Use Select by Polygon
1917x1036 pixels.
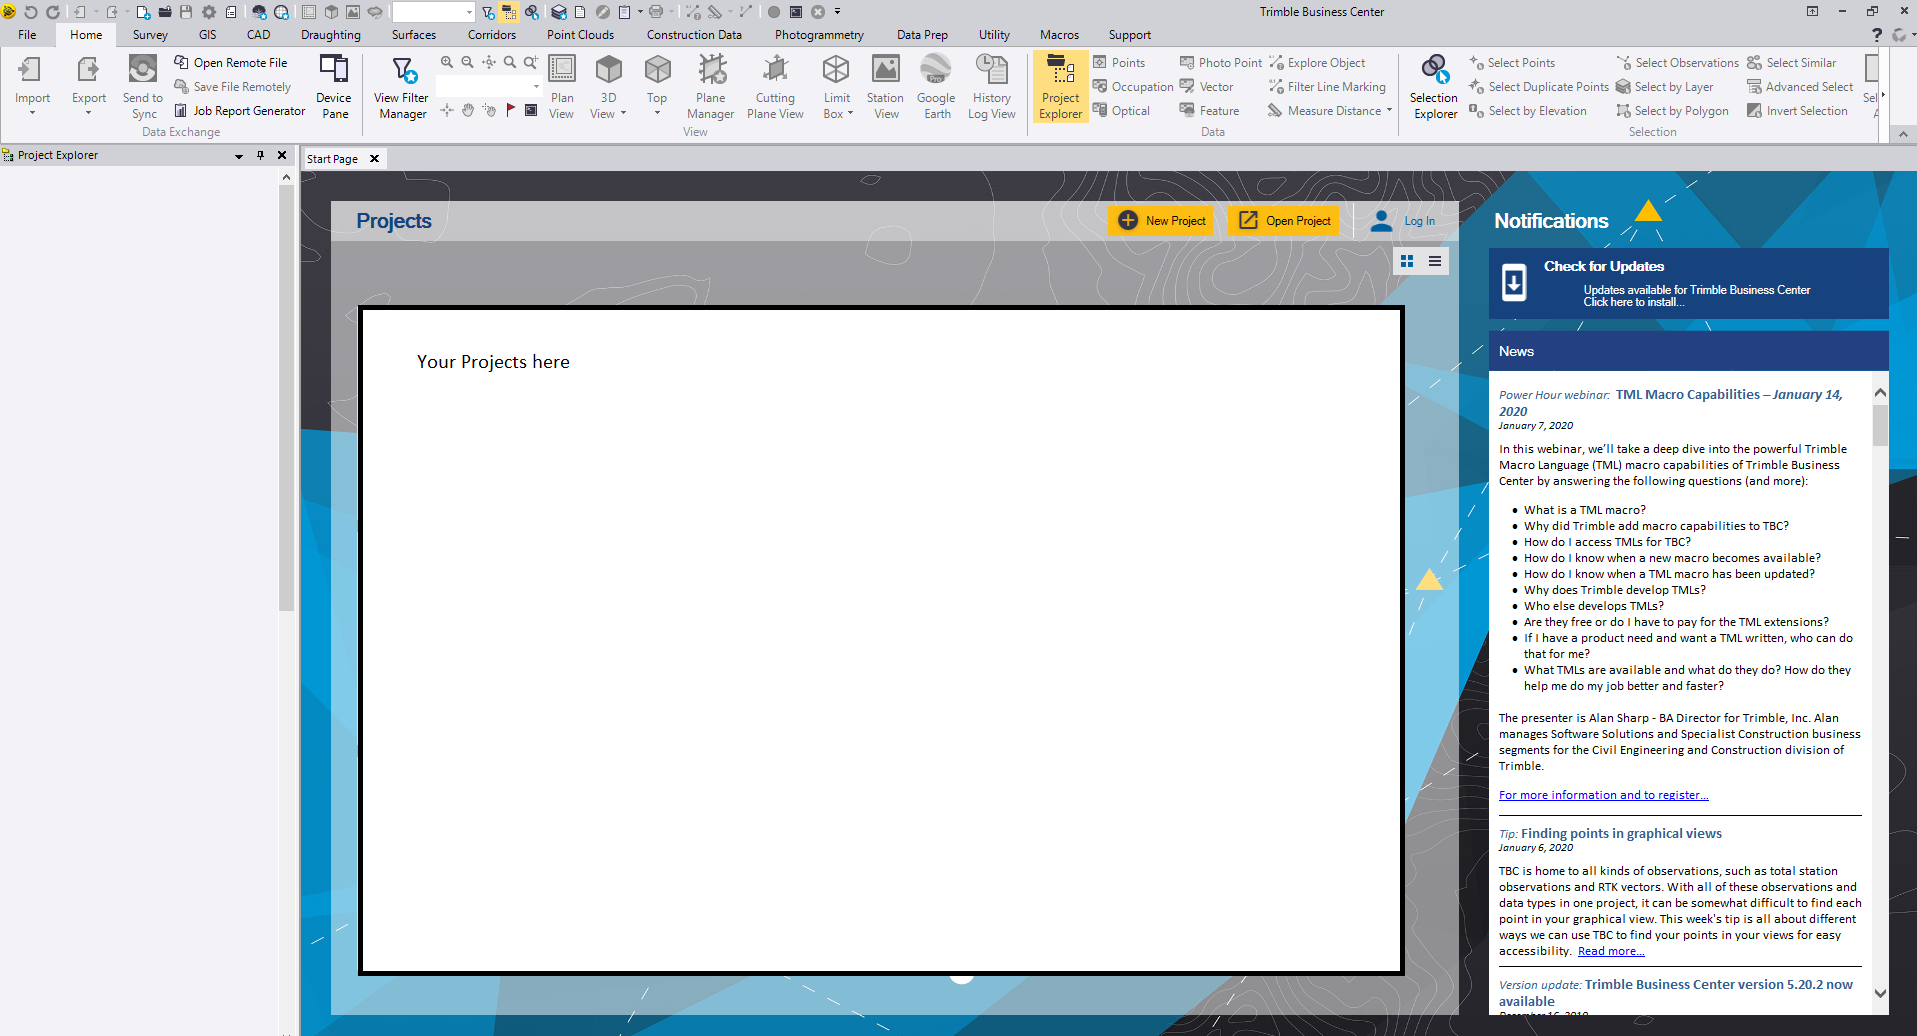(x=1672, y=111)
